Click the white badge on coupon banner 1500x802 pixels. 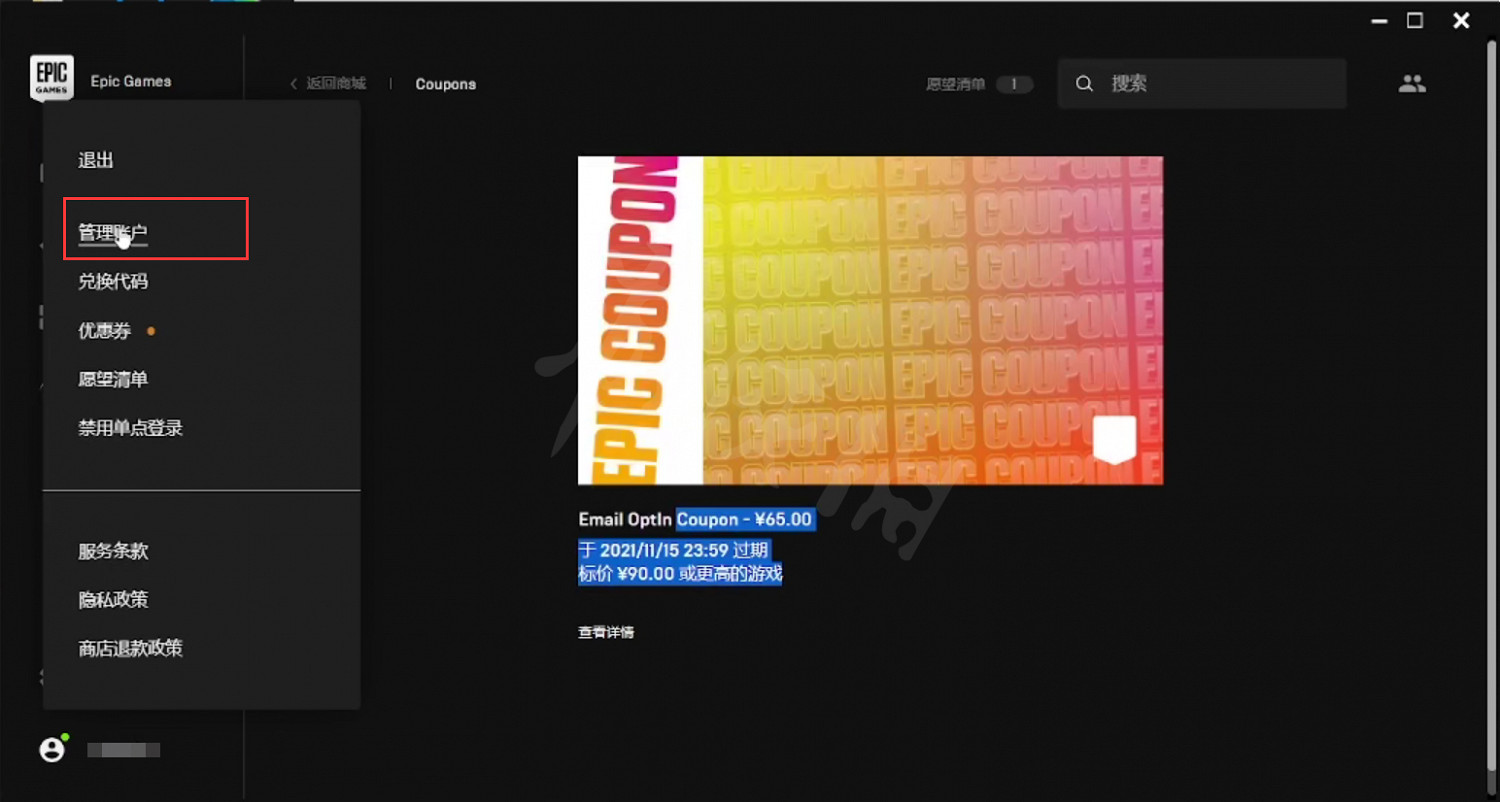[x=1114, y=439]
